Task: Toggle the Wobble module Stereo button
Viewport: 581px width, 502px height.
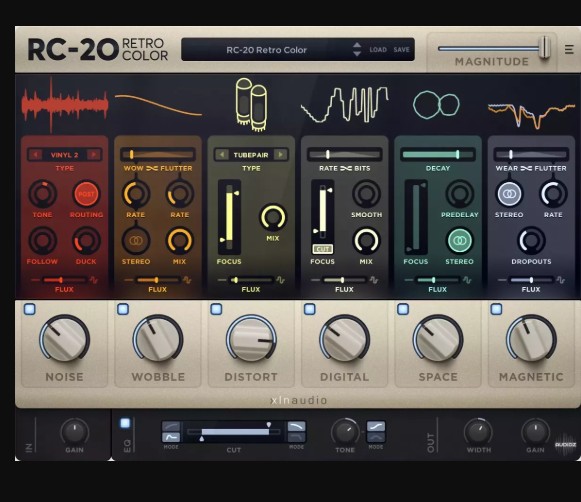Action: (x=136, y=241)
